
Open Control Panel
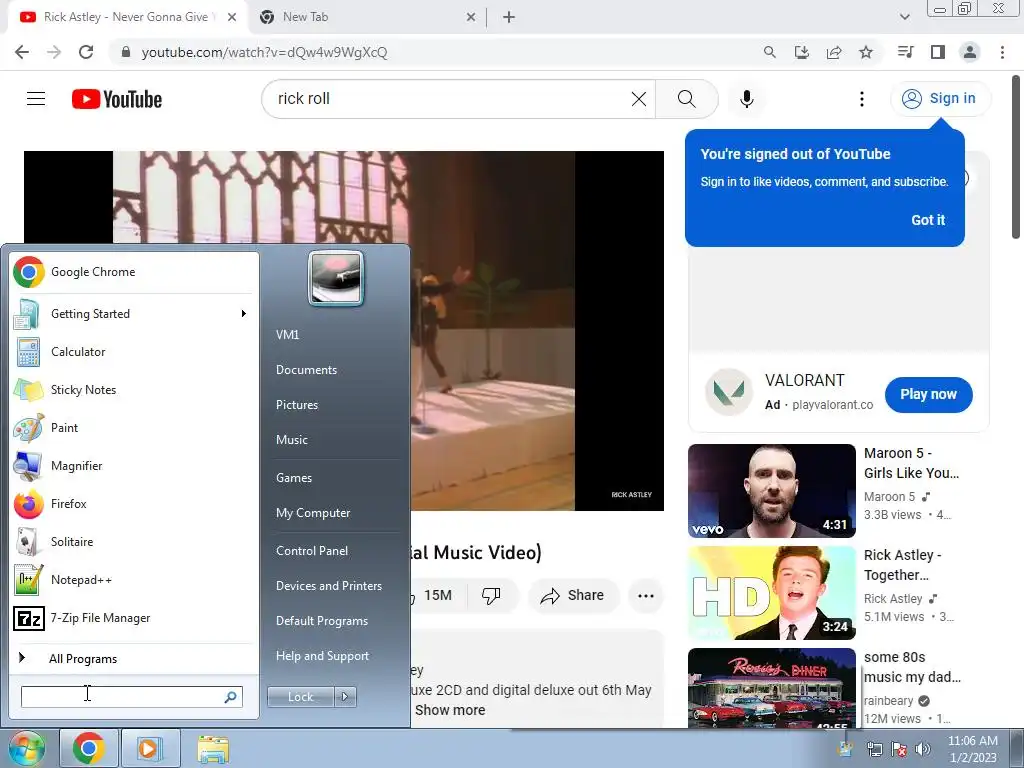coord(312,551)
